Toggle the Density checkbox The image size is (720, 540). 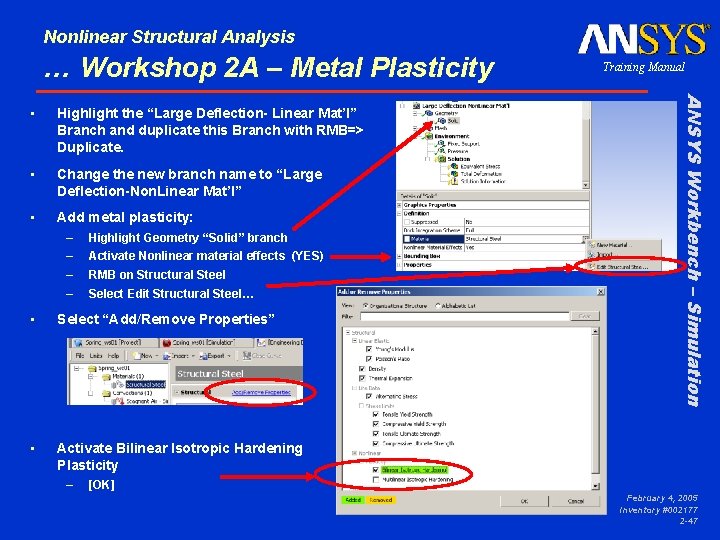click(x=362, y=369)
